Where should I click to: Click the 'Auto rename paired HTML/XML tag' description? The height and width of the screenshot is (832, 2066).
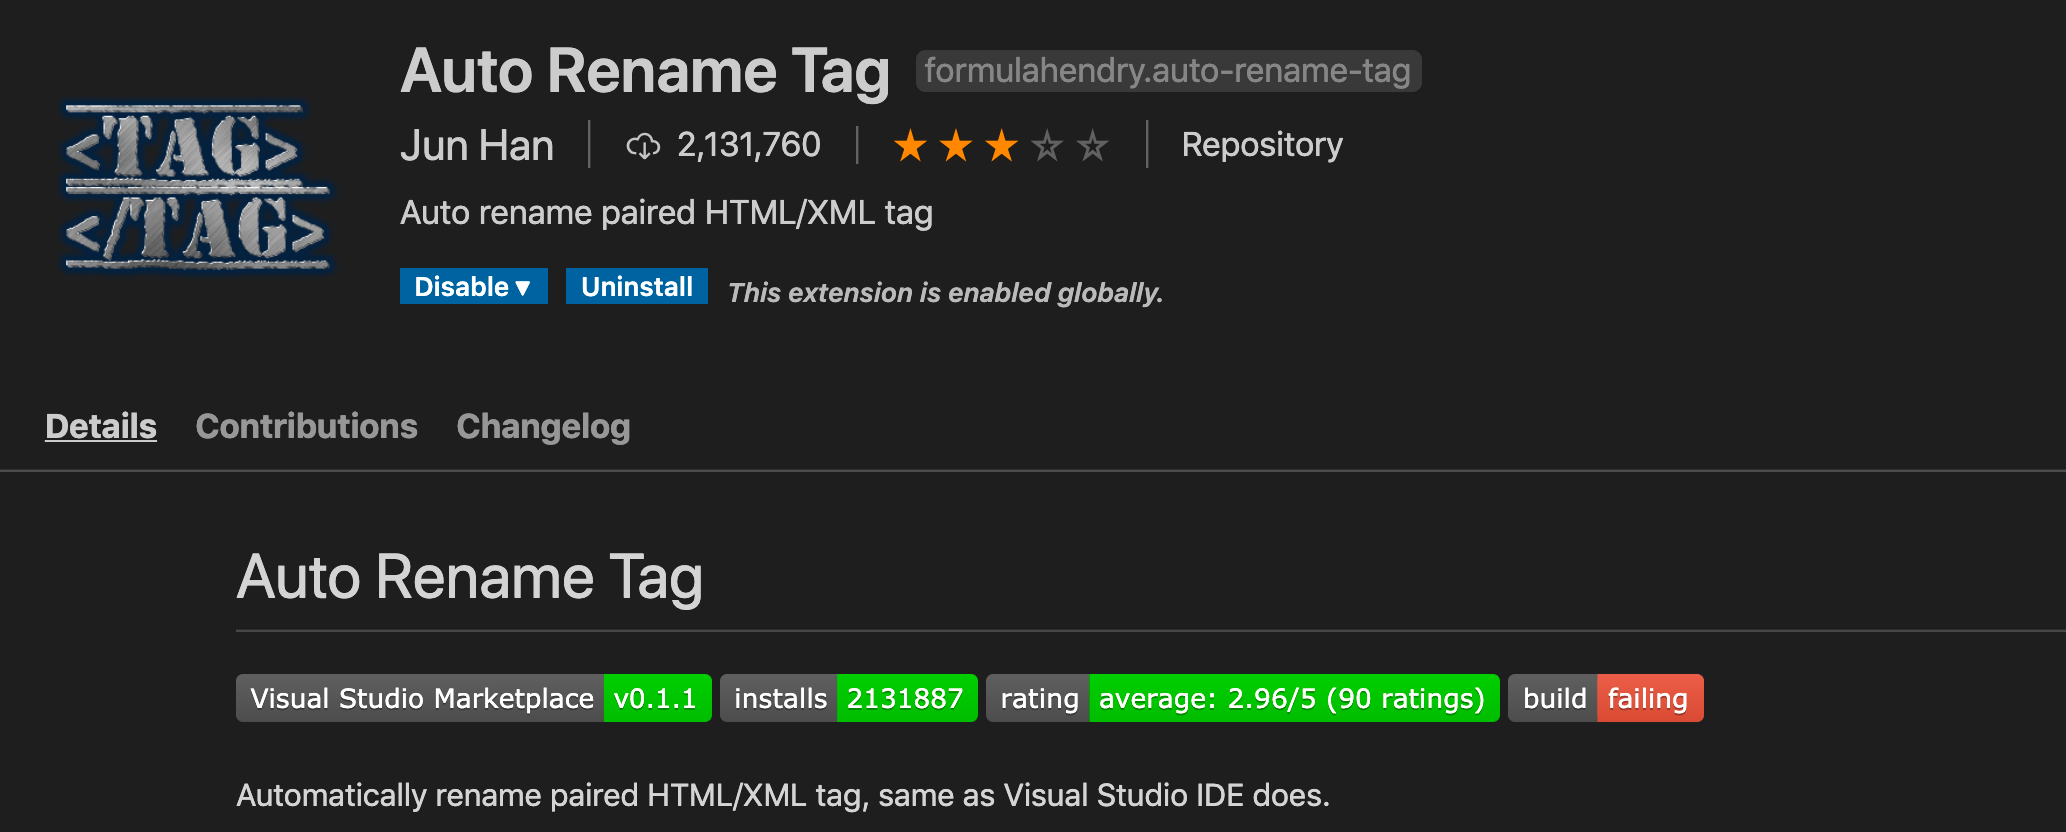point(667,213)
